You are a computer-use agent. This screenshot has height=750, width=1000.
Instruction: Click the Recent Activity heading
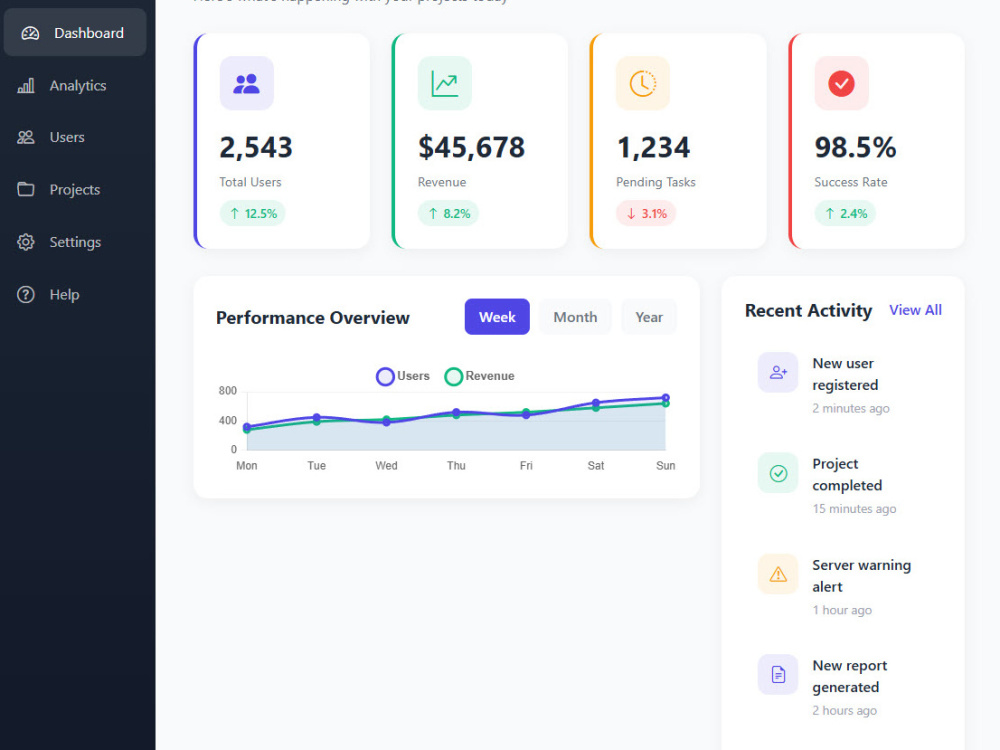click(808, 310)
